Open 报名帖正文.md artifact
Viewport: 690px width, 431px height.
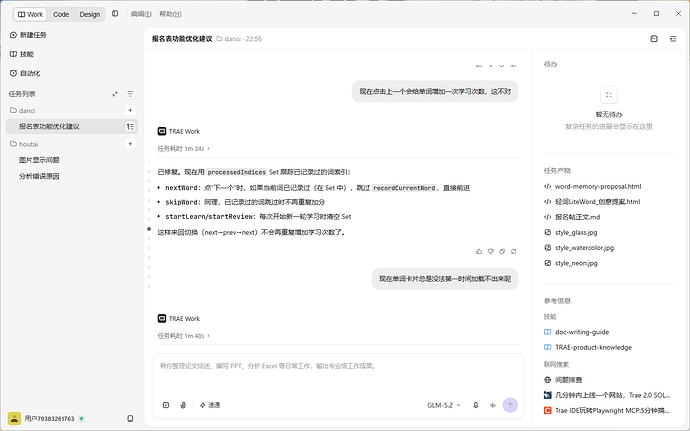click(x=572, y=217)
